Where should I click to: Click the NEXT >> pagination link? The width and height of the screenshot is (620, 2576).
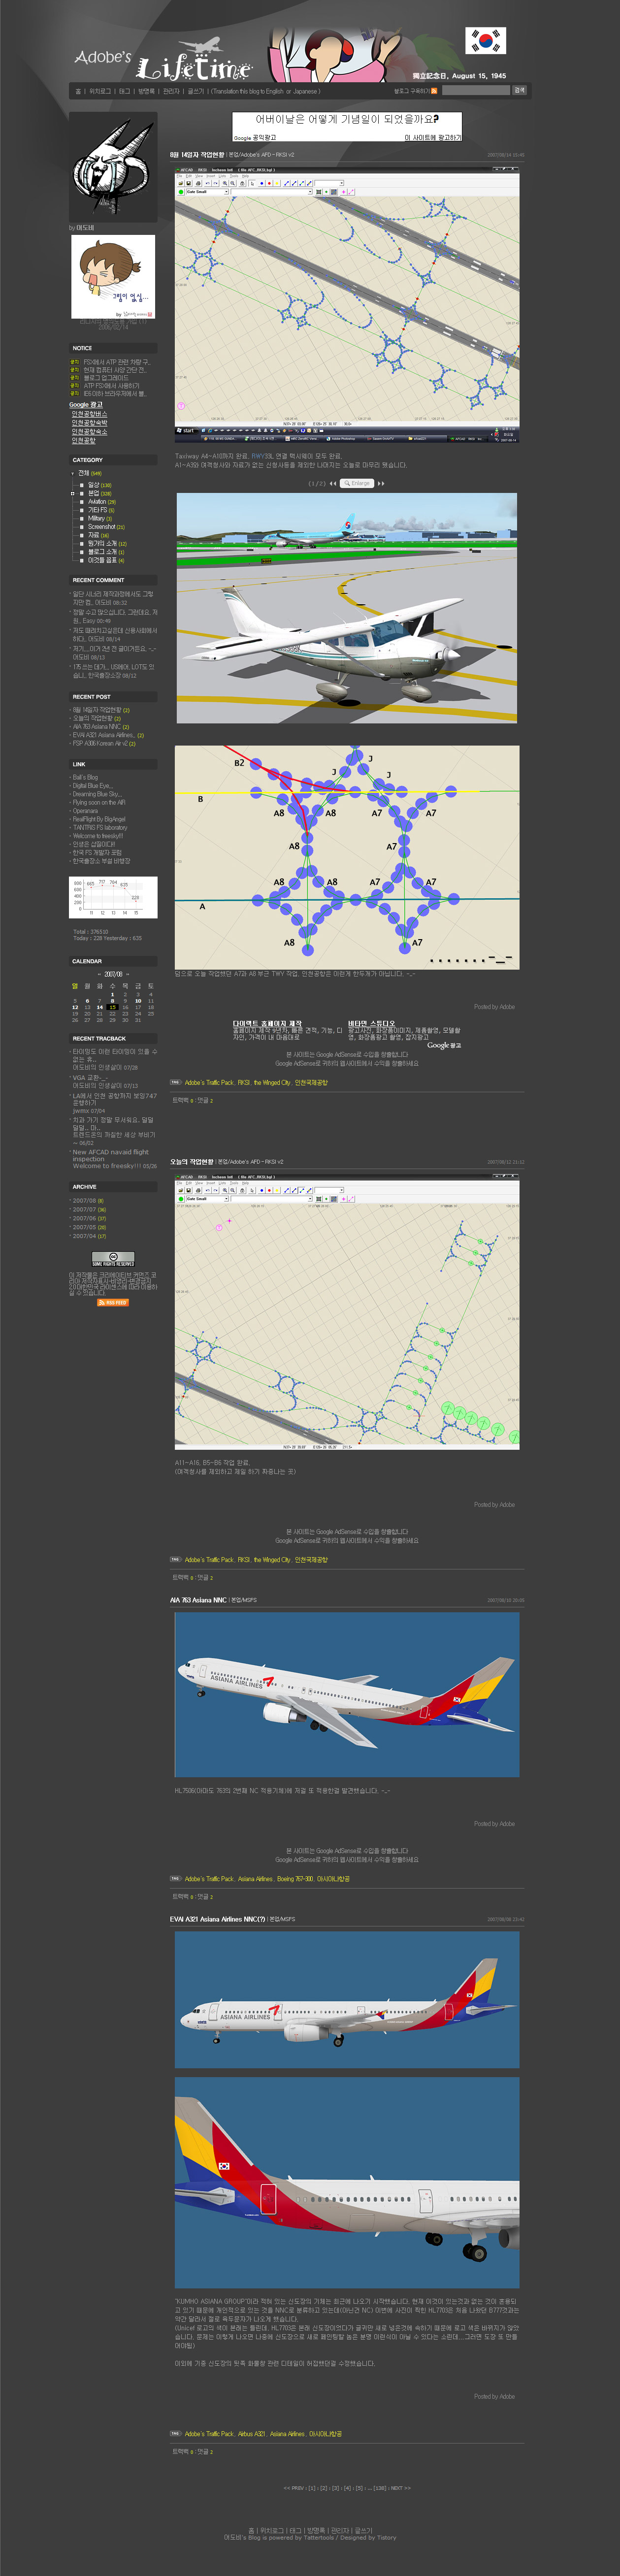coord(400,2488)
